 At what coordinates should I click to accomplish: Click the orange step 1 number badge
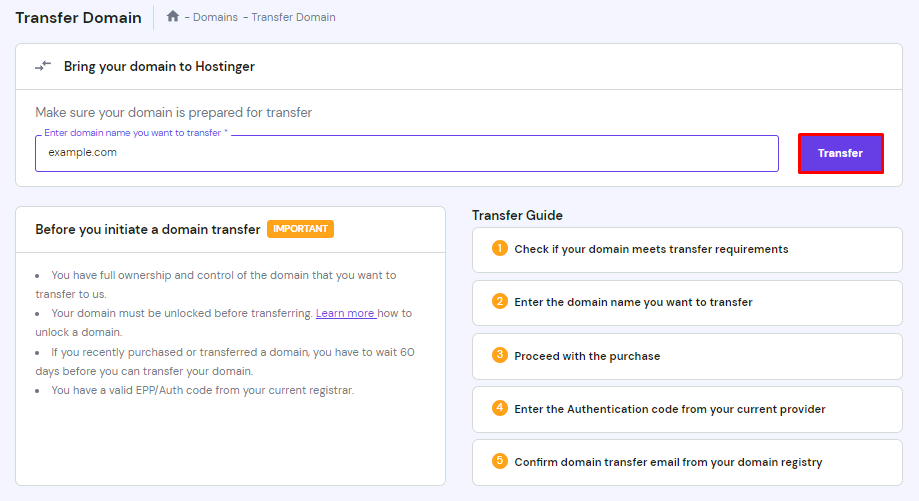[500, 248]
